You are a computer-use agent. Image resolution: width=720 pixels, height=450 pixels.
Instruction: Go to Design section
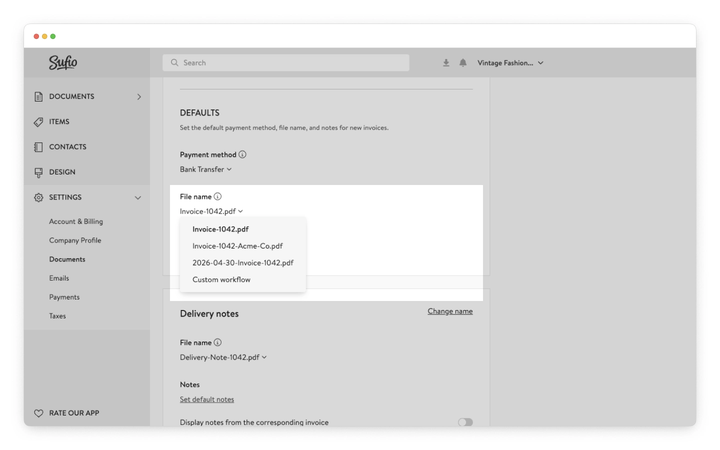point(62,172)
